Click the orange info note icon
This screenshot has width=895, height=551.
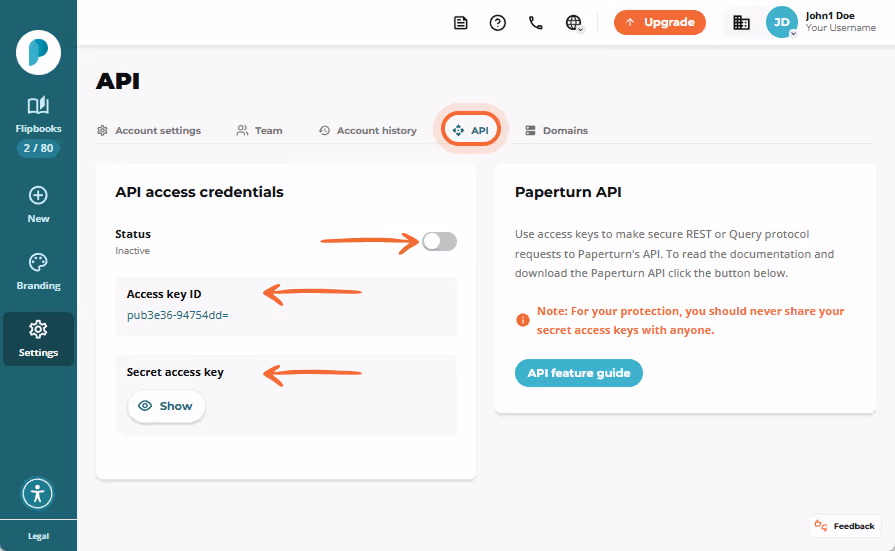click(x=522, y=320)
